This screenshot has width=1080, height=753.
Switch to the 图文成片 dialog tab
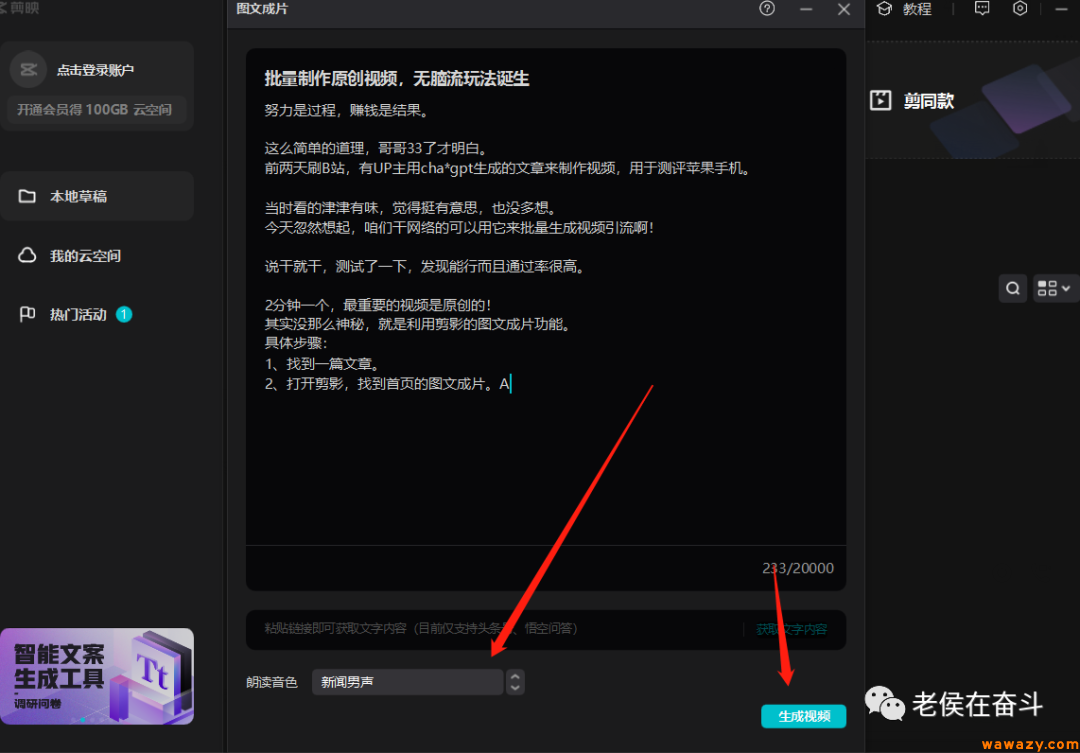tap(260, 9)
